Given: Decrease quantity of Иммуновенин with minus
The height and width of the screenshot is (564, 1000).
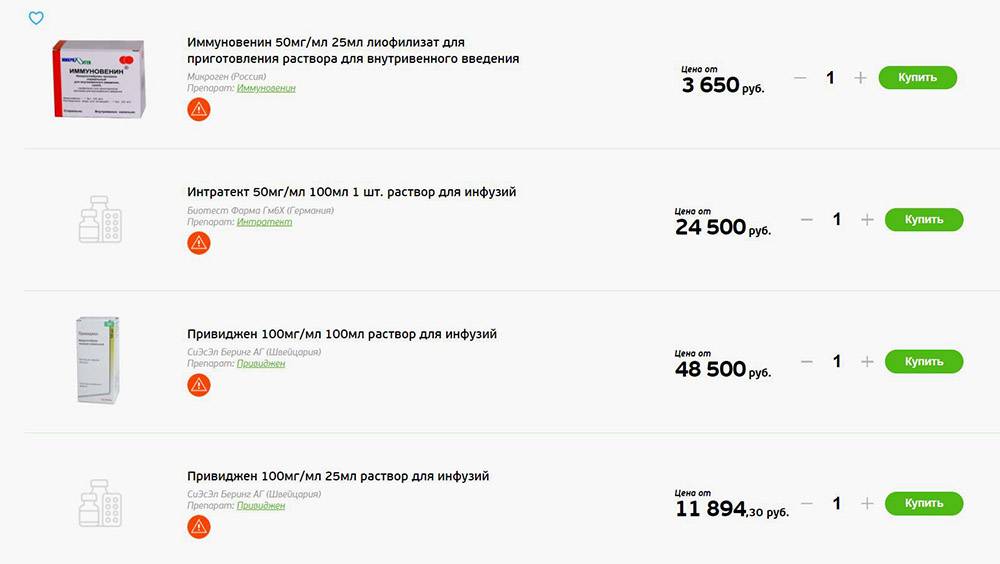Looking at the screenshot, I should coord(800,78).
